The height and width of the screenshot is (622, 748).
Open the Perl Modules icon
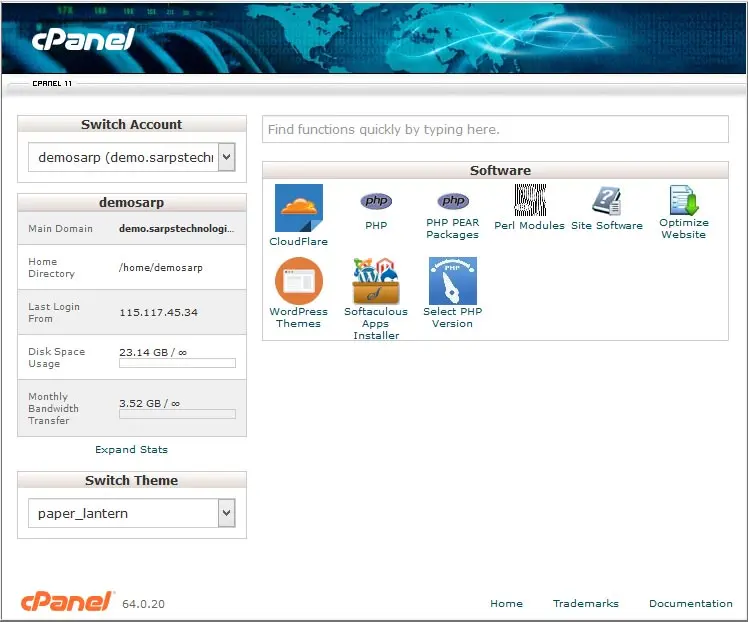[530, 200]
